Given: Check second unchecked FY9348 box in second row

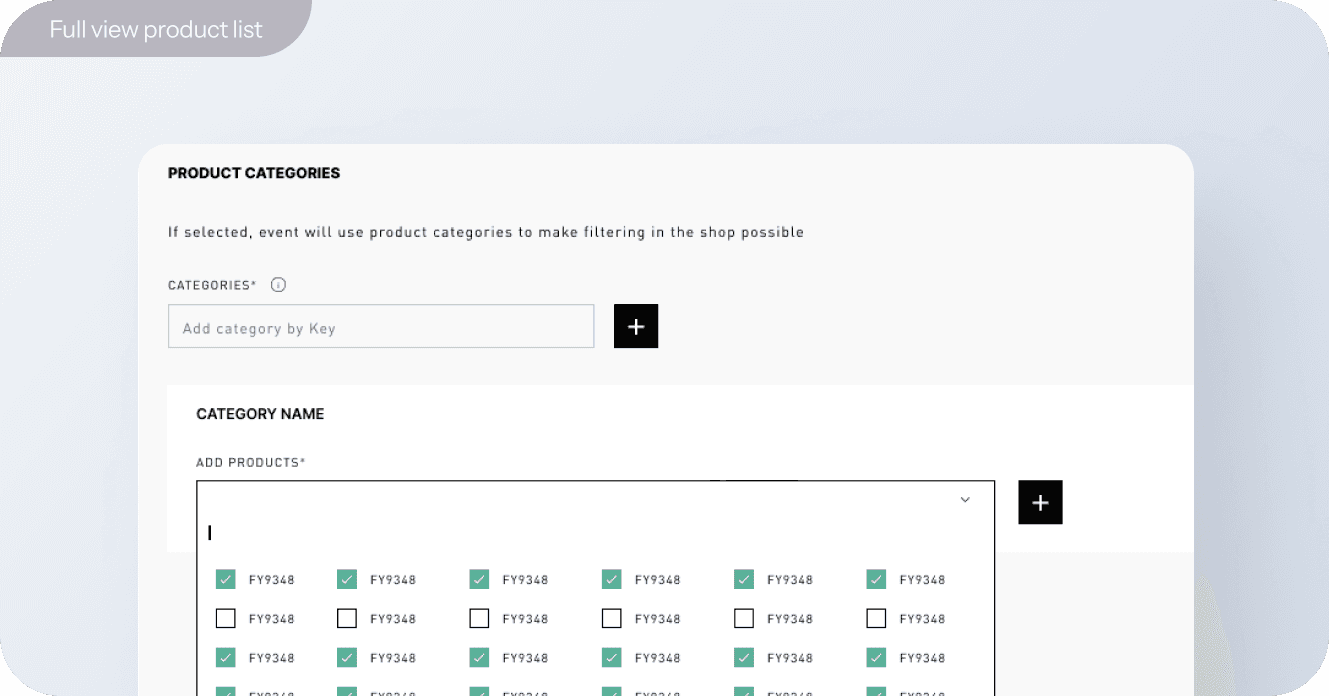Looking at the screenshot, I should click(347, 619).
